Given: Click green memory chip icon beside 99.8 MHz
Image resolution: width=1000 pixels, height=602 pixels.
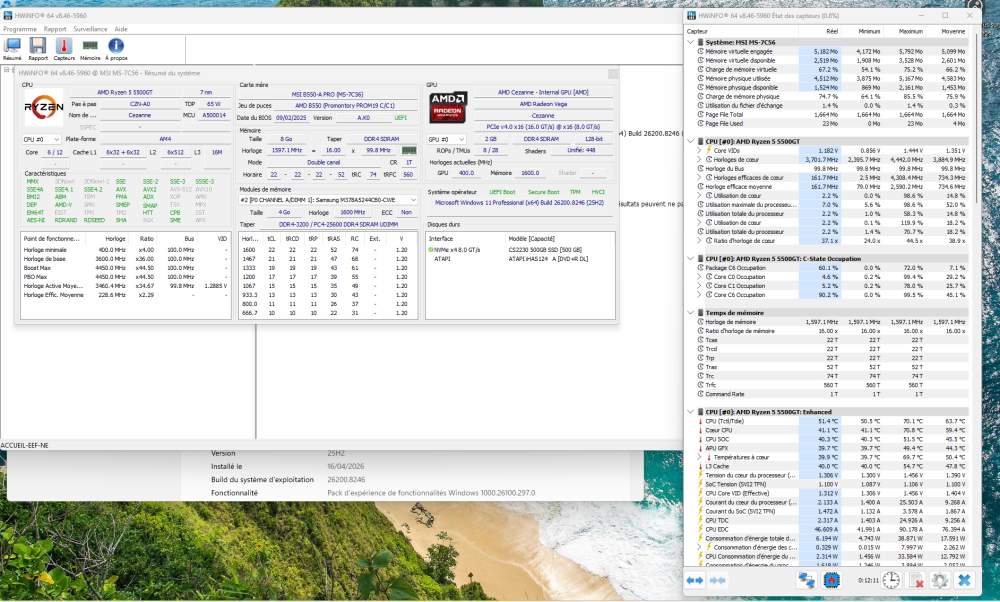Looking at the screenshot, I should coord(409,150).
